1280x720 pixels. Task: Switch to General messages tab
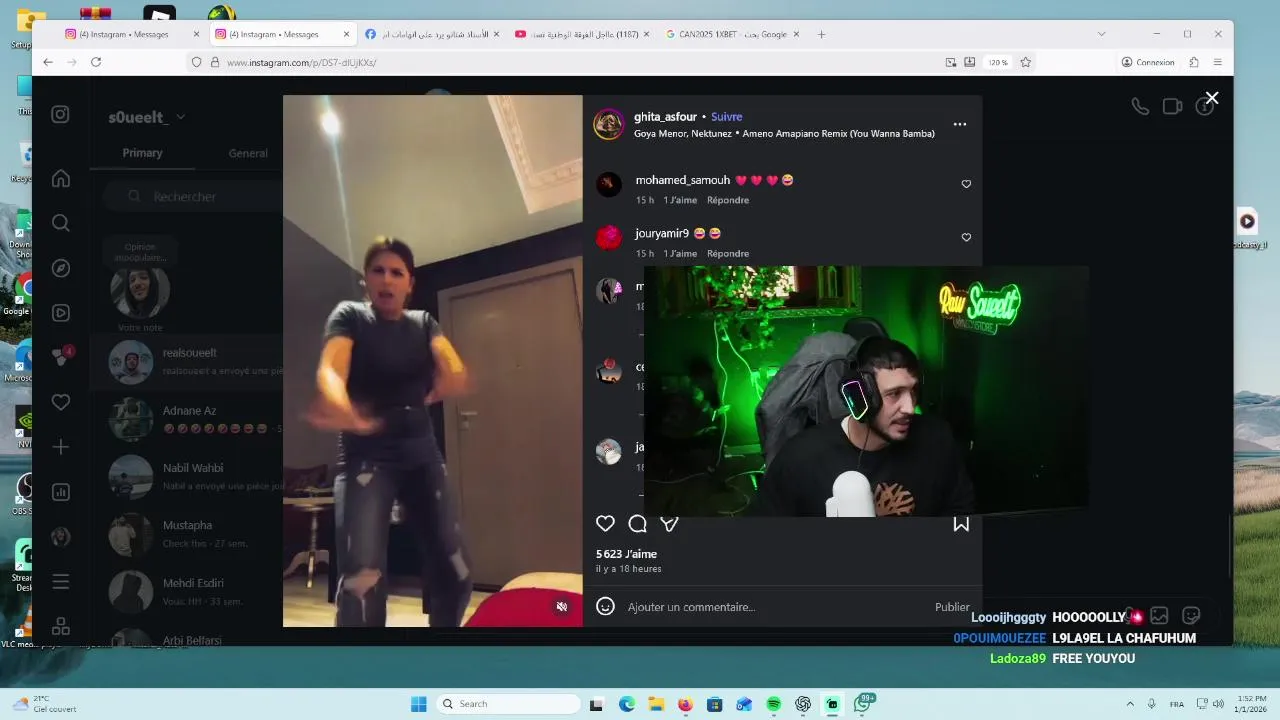[x=248, y=153]
